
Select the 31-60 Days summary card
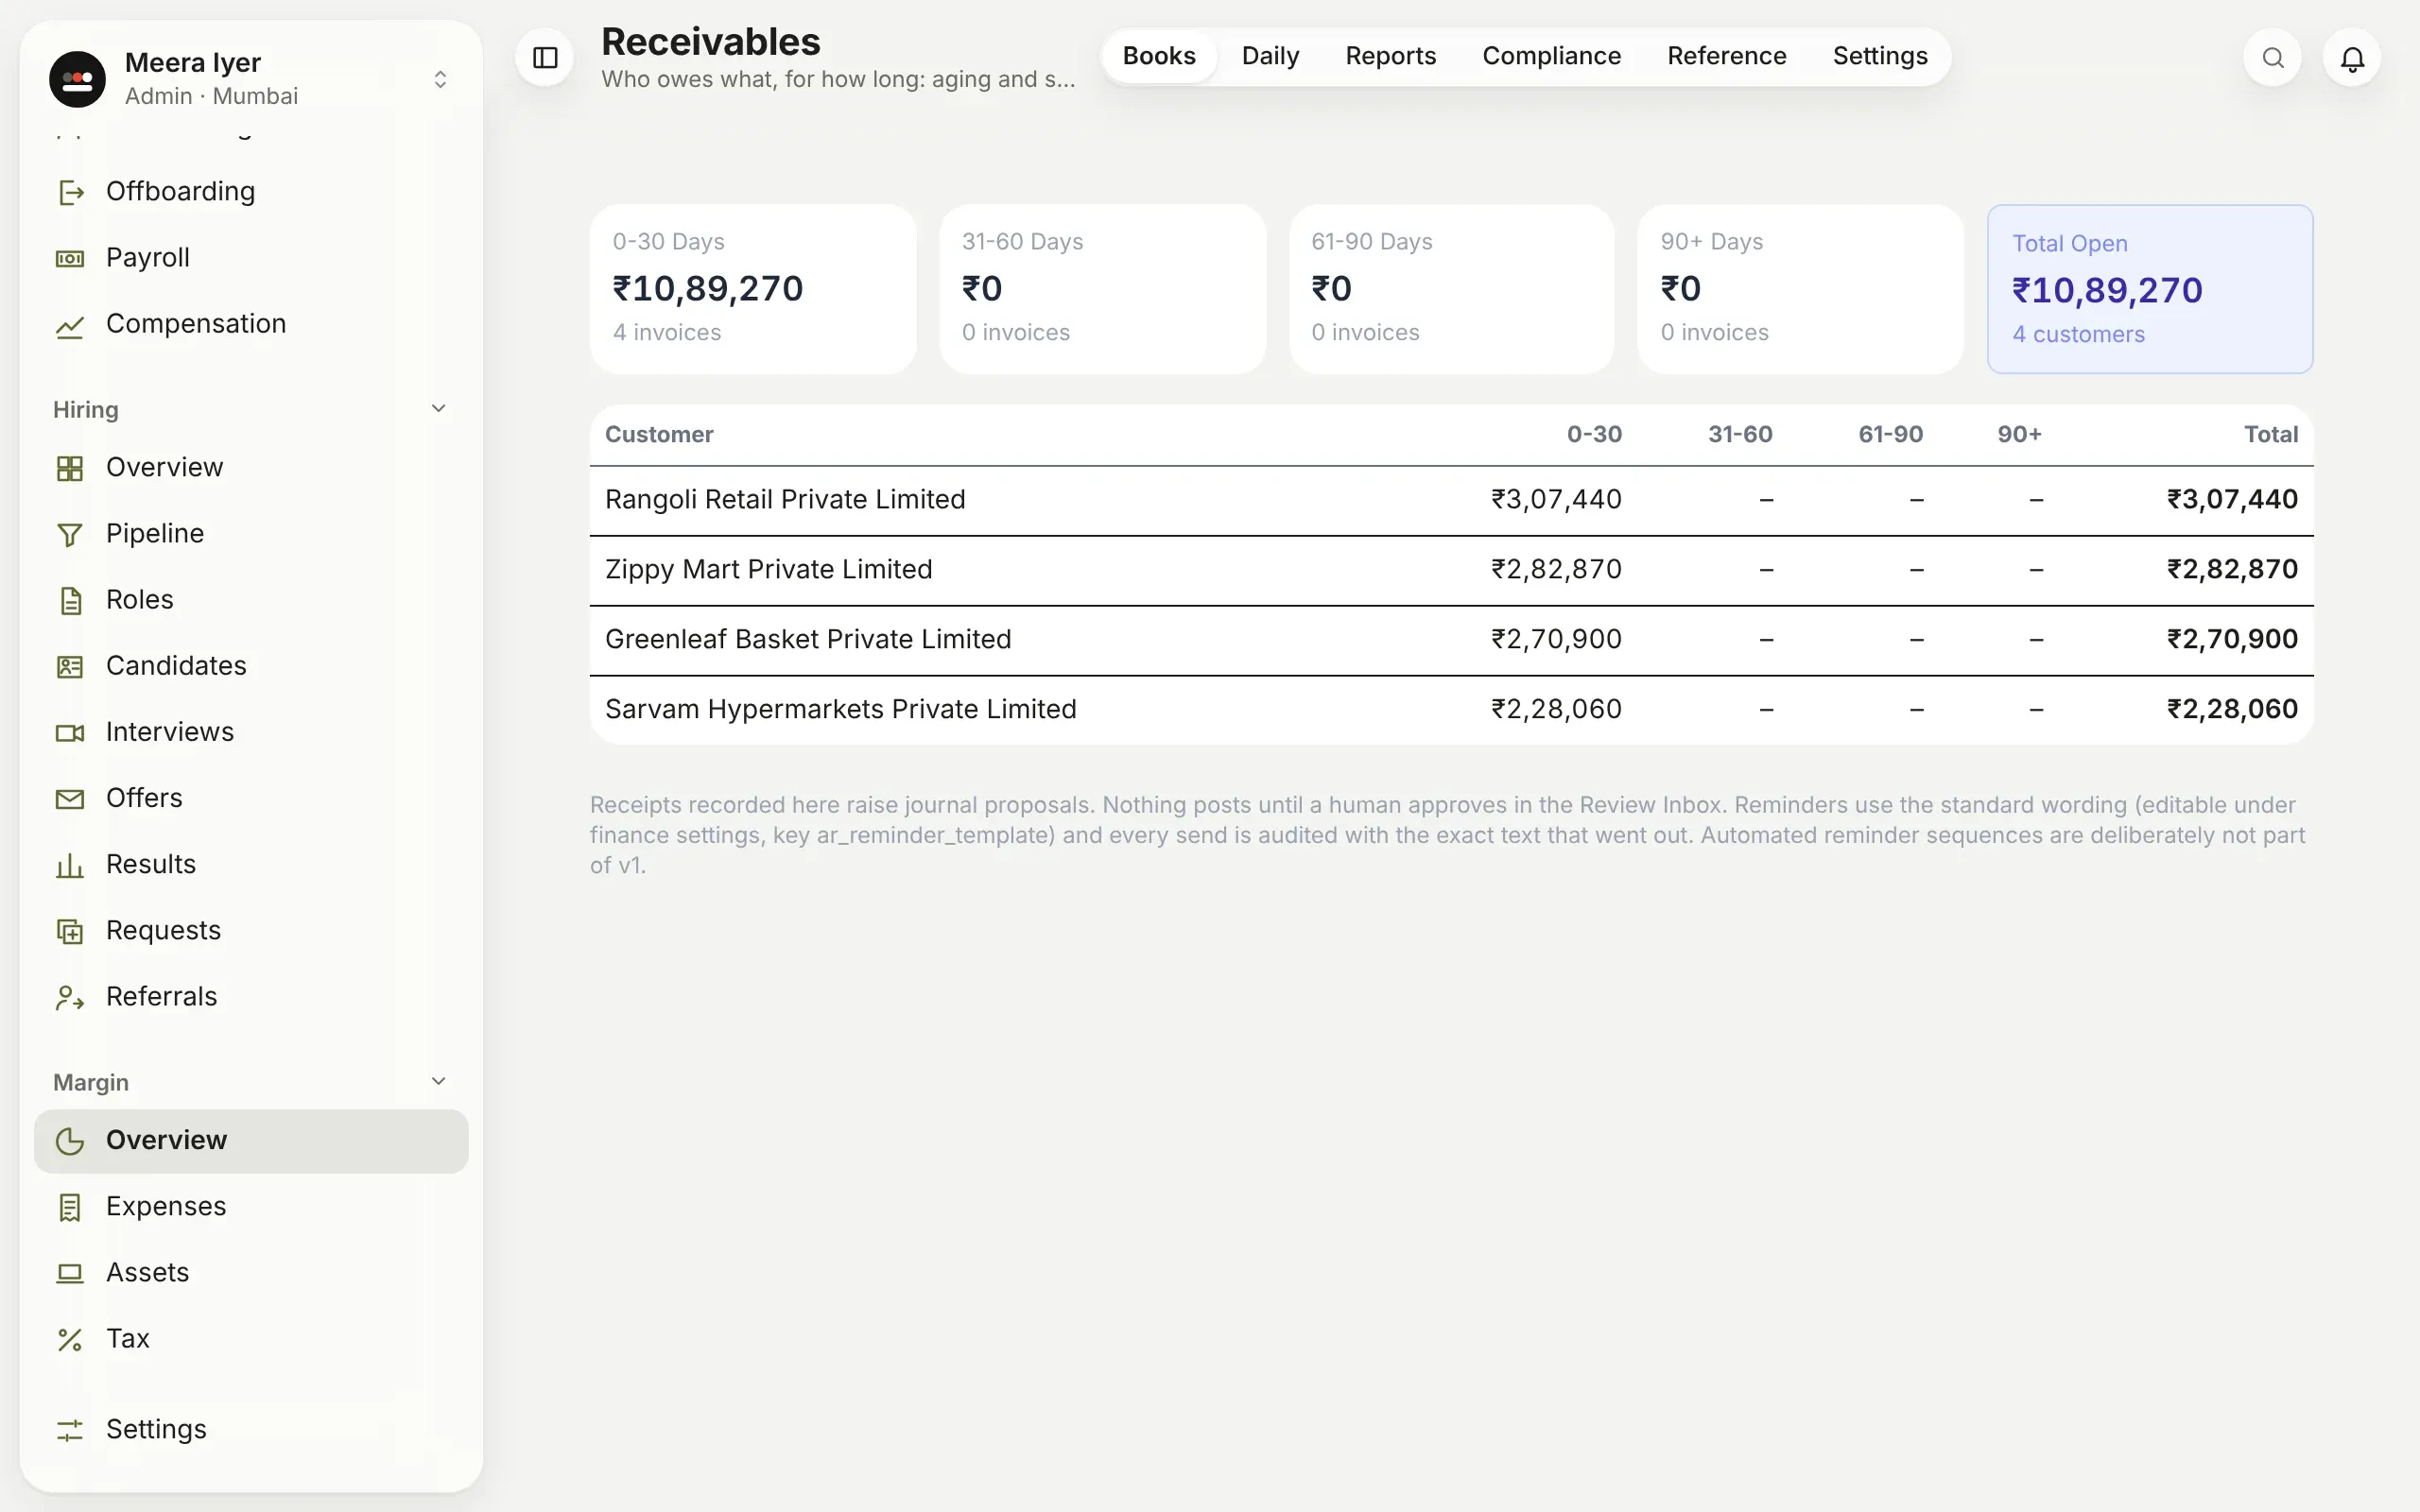pos(1102,289)
